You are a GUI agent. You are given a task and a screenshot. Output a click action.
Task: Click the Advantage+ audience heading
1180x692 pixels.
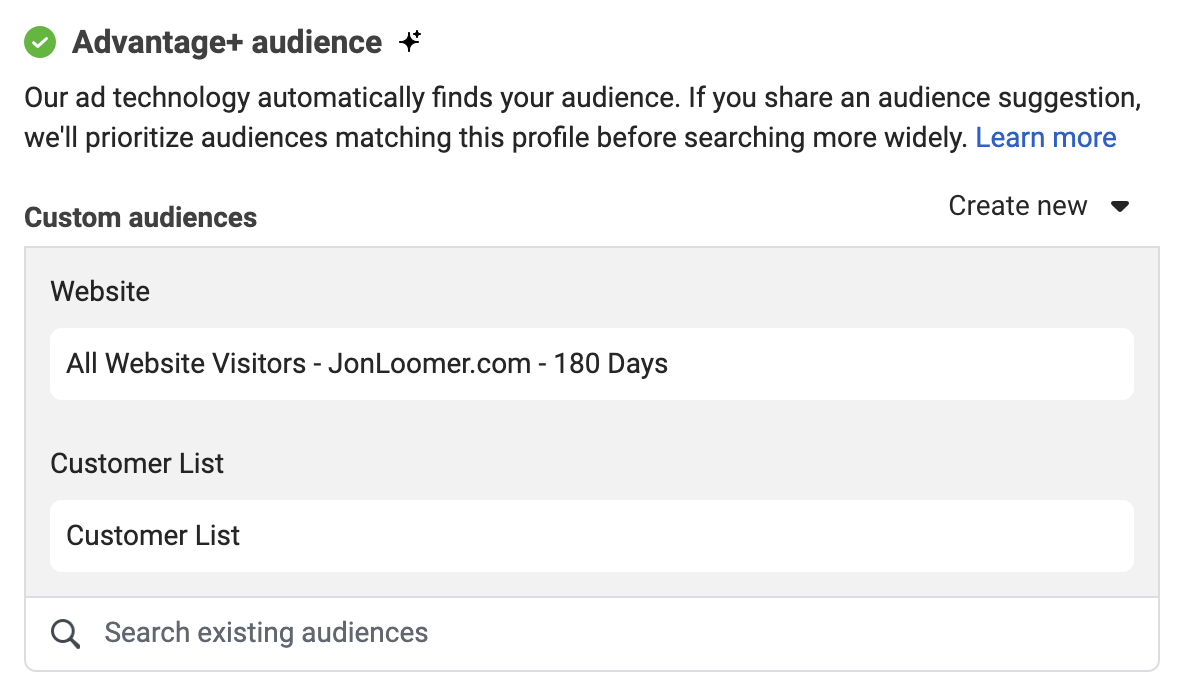point(227,42)
